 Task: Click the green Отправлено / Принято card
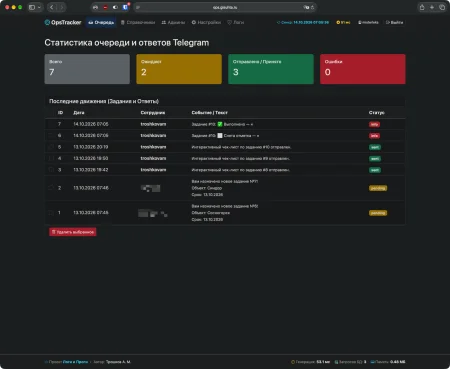coord(271,69)
